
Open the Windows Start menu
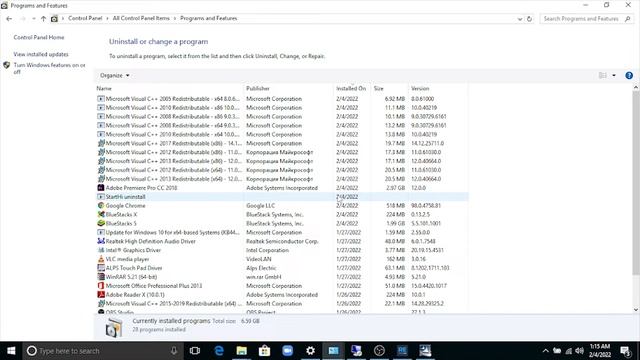pos(11,351)
